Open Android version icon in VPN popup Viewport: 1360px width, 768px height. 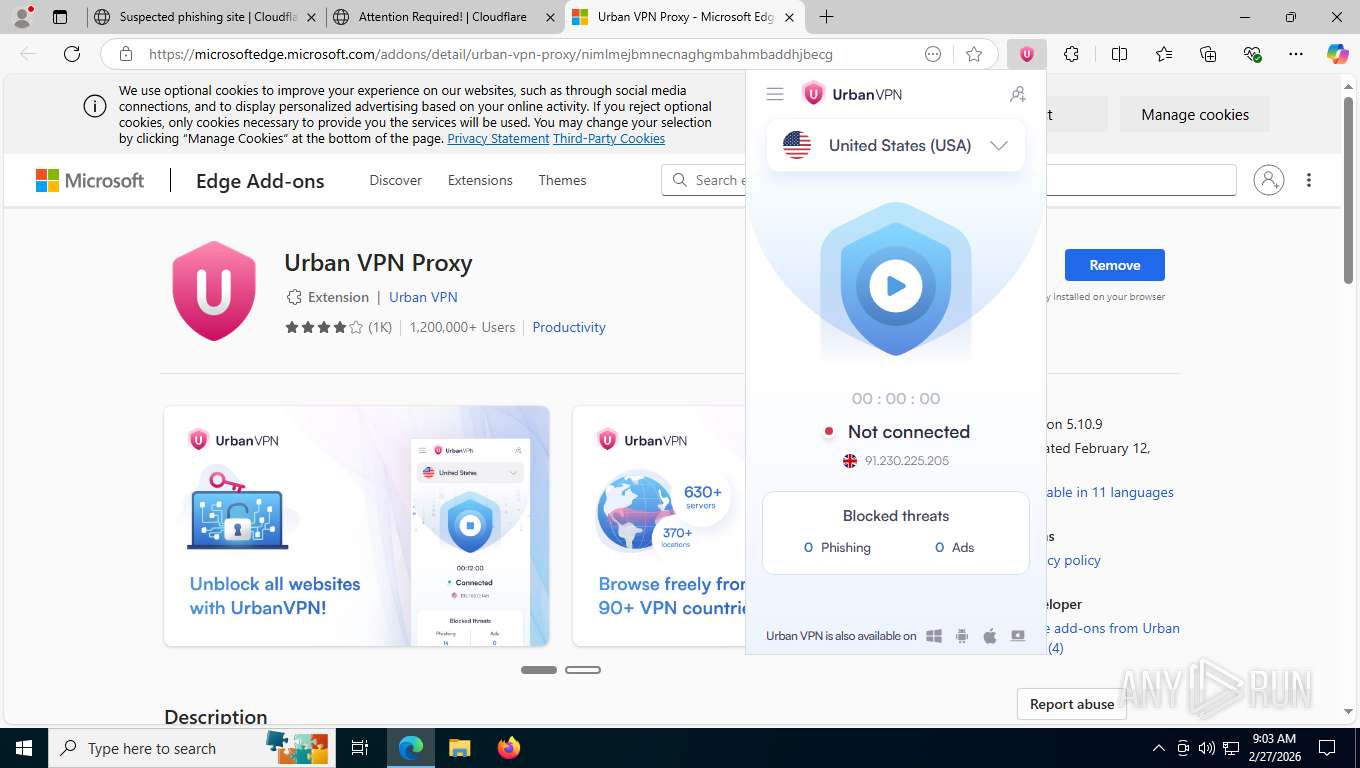(x=962, y=636)
